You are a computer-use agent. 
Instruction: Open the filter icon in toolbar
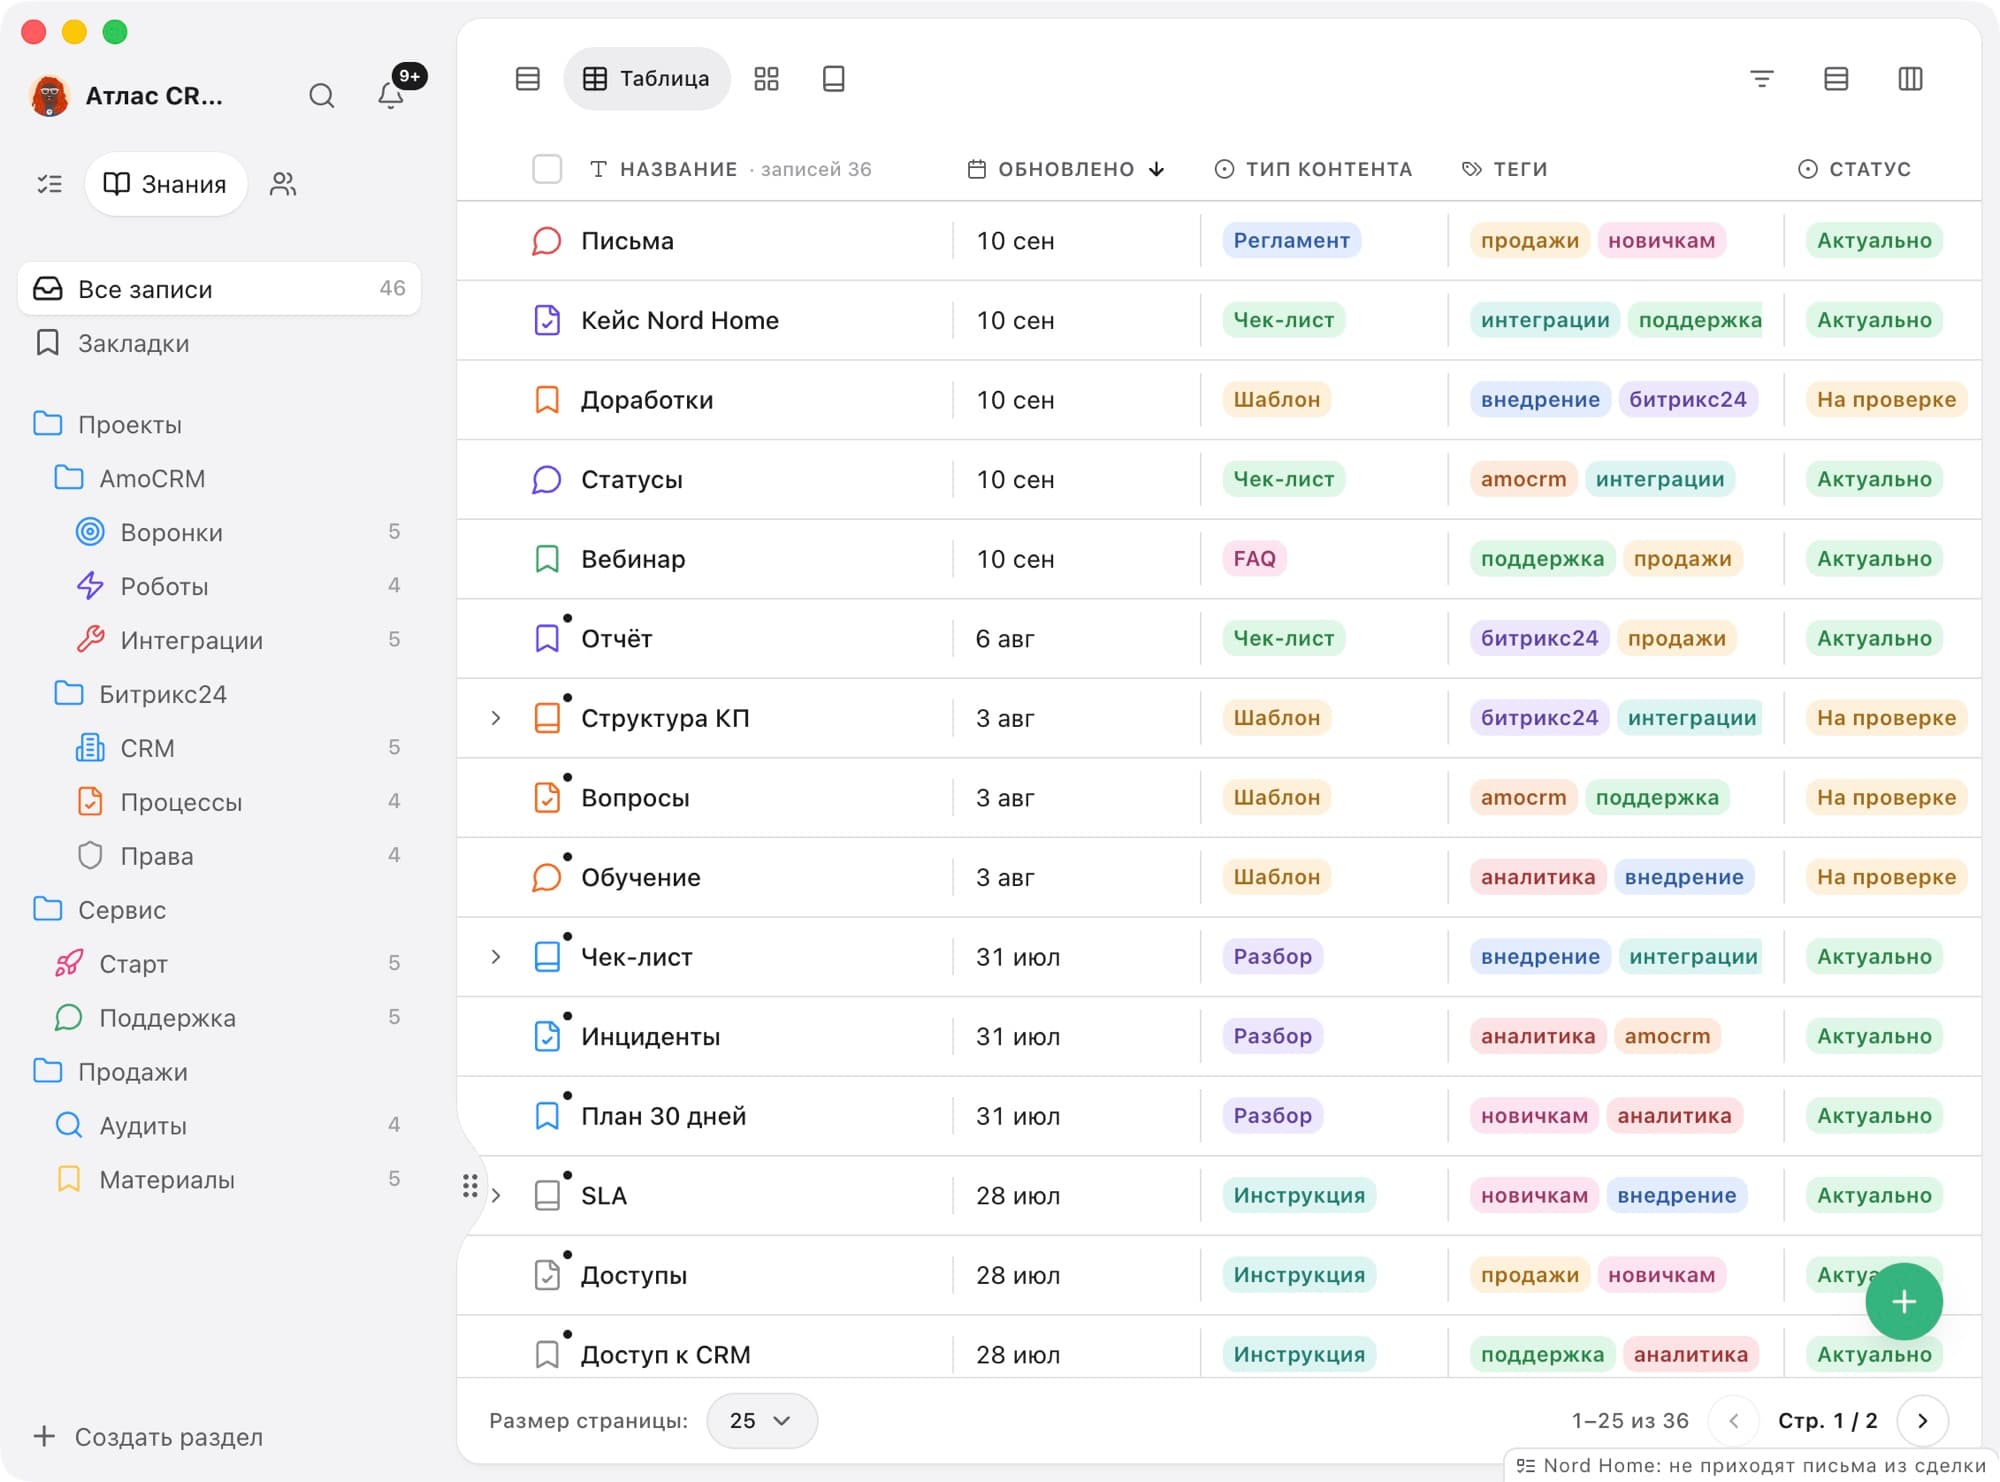coord(1762,79)
